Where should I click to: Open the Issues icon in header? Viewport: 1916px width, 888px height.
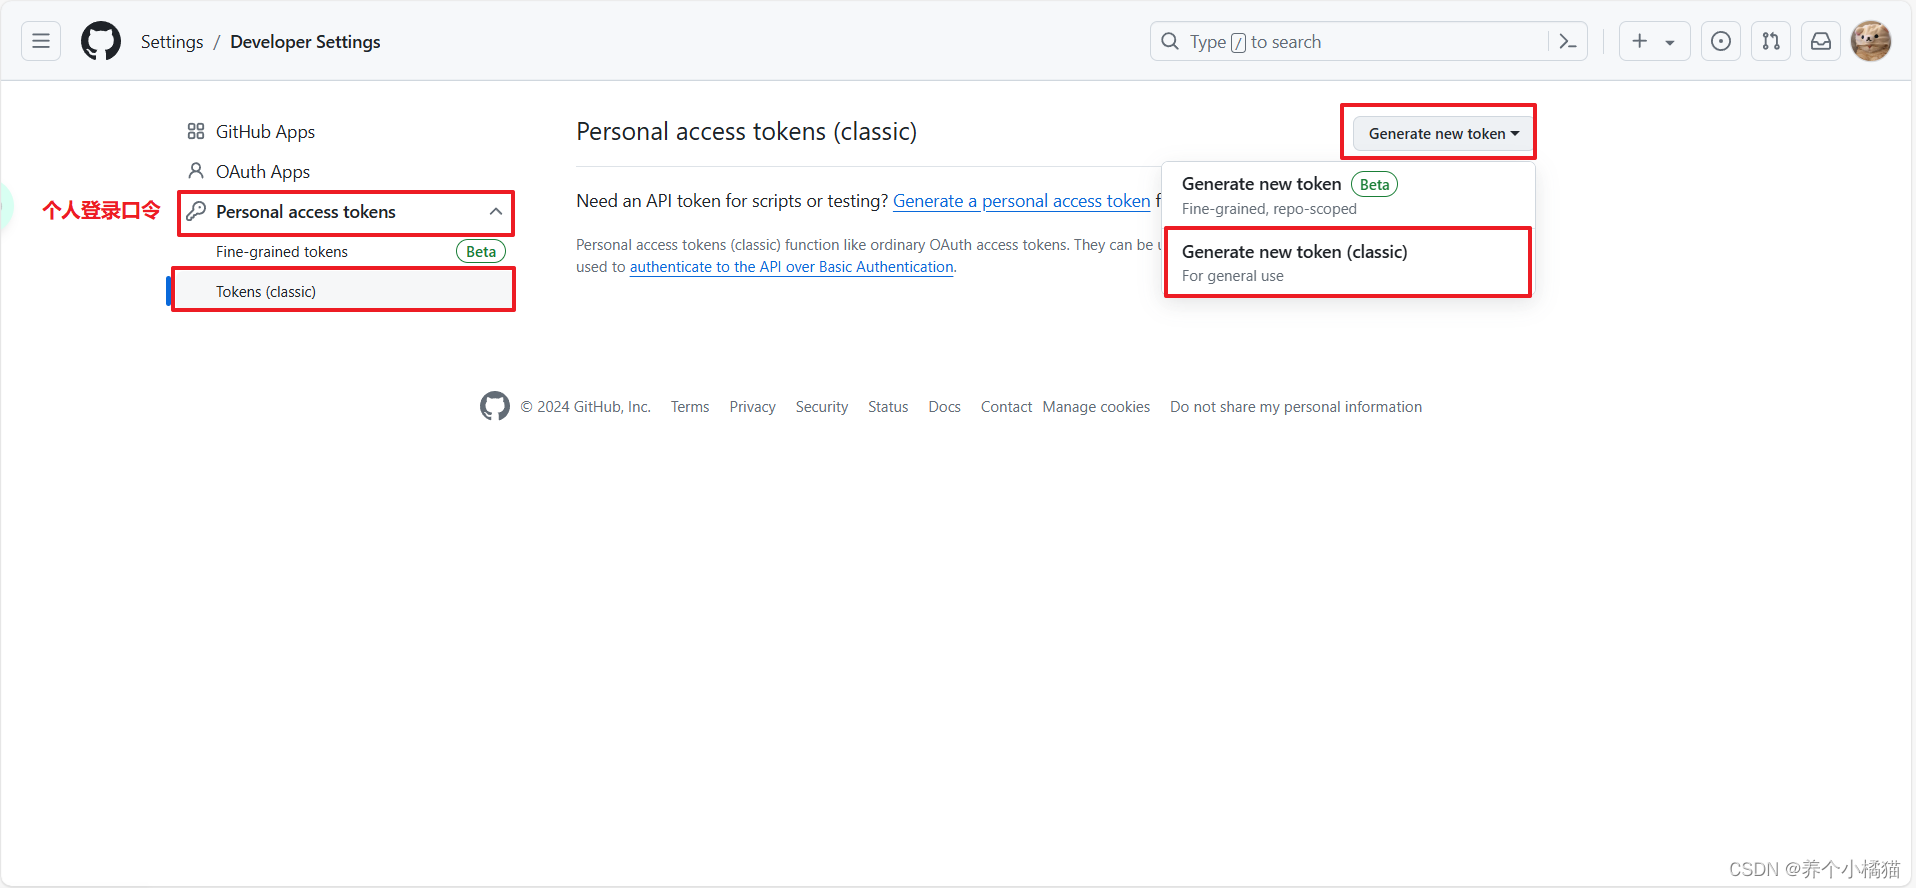tap(1721, 41)
